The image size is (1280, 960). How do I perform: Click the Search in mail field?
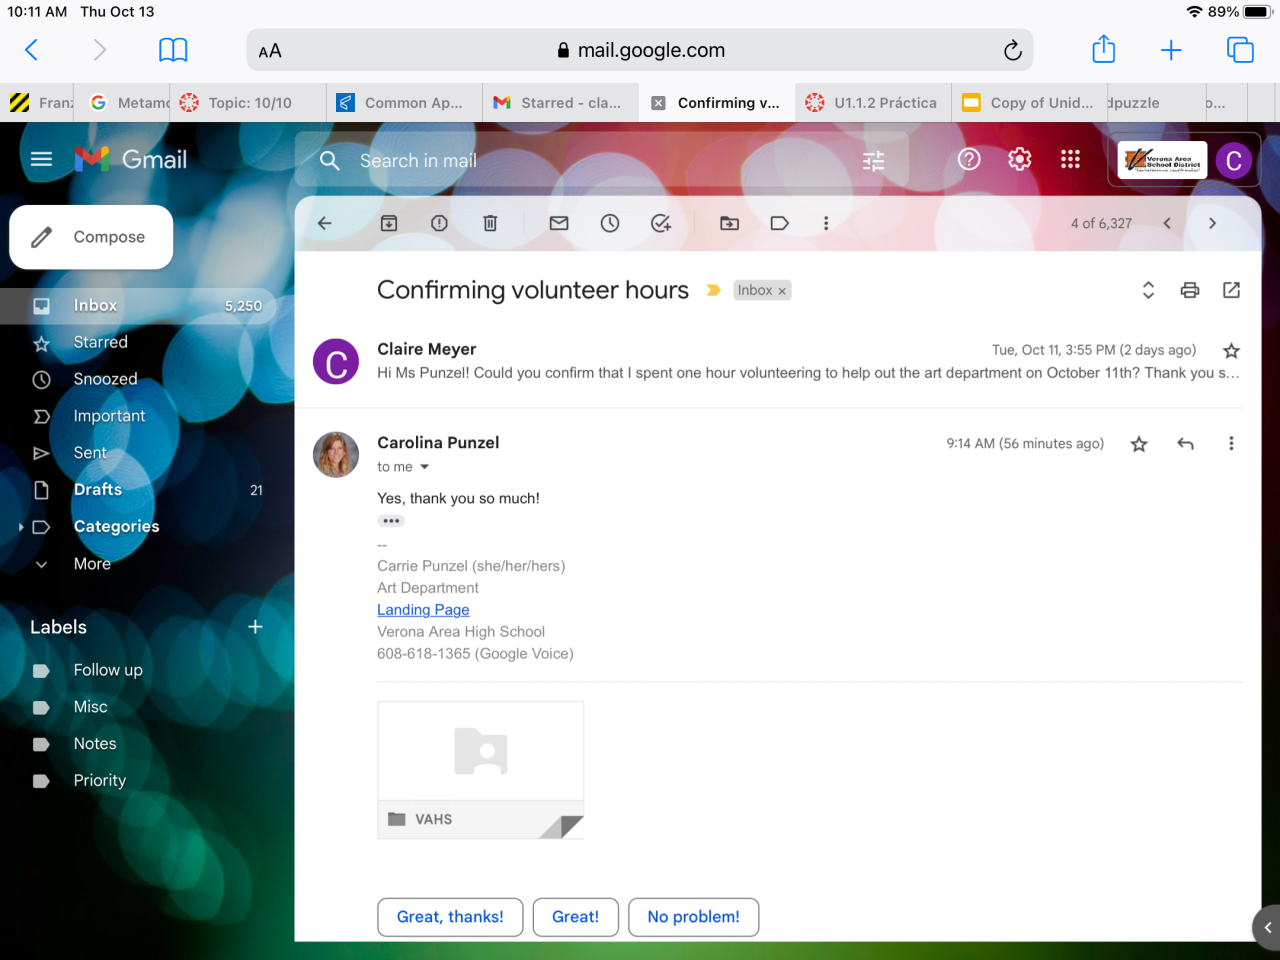point(600,160)
